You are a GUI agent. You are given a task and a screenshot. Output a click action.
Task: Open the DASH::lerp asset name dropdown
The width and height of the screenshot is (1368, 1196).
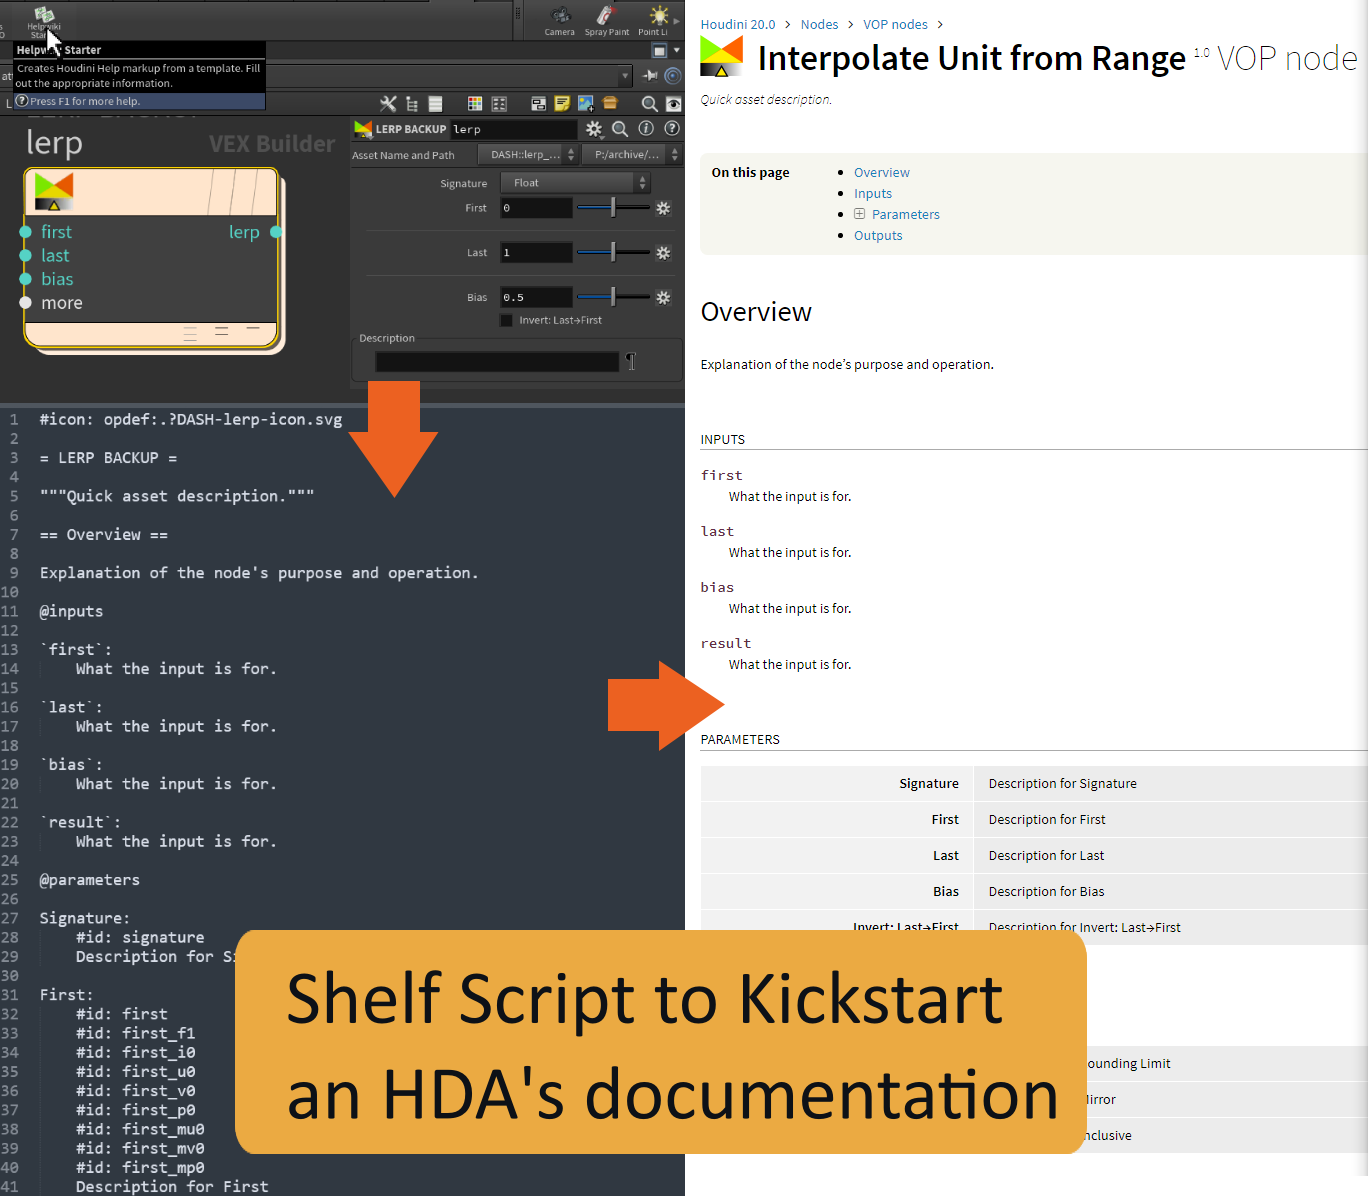(x=527, y=154)
